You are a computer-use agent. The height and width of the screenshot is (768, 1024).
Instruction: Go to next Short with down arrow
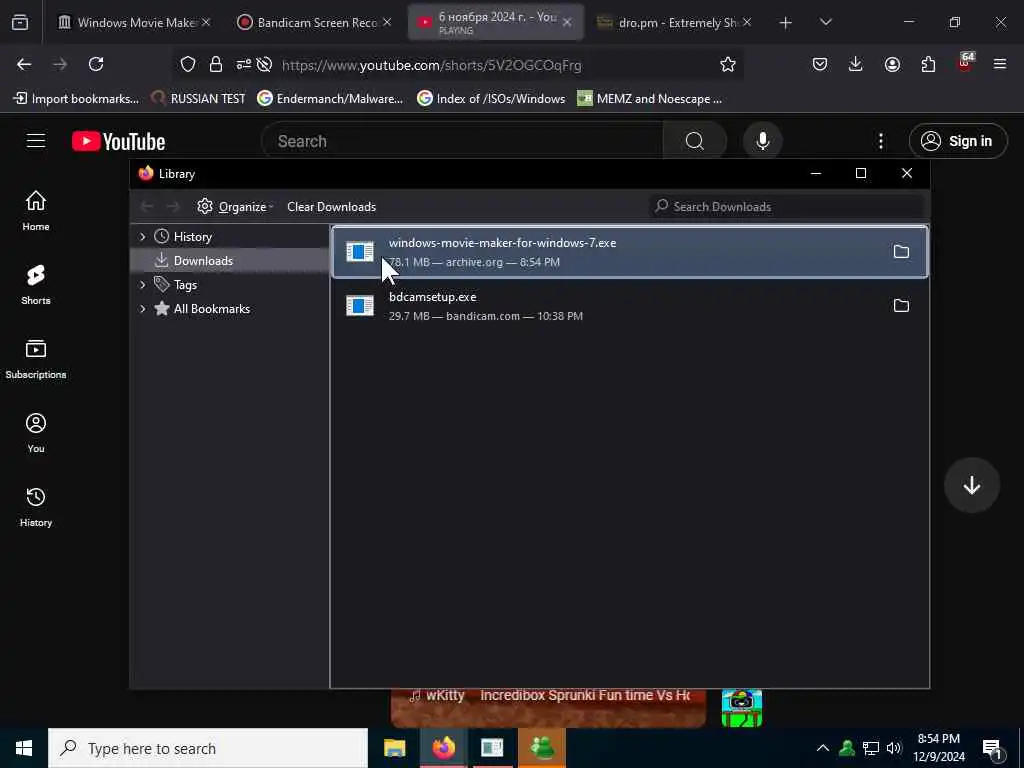coord(971,485)
